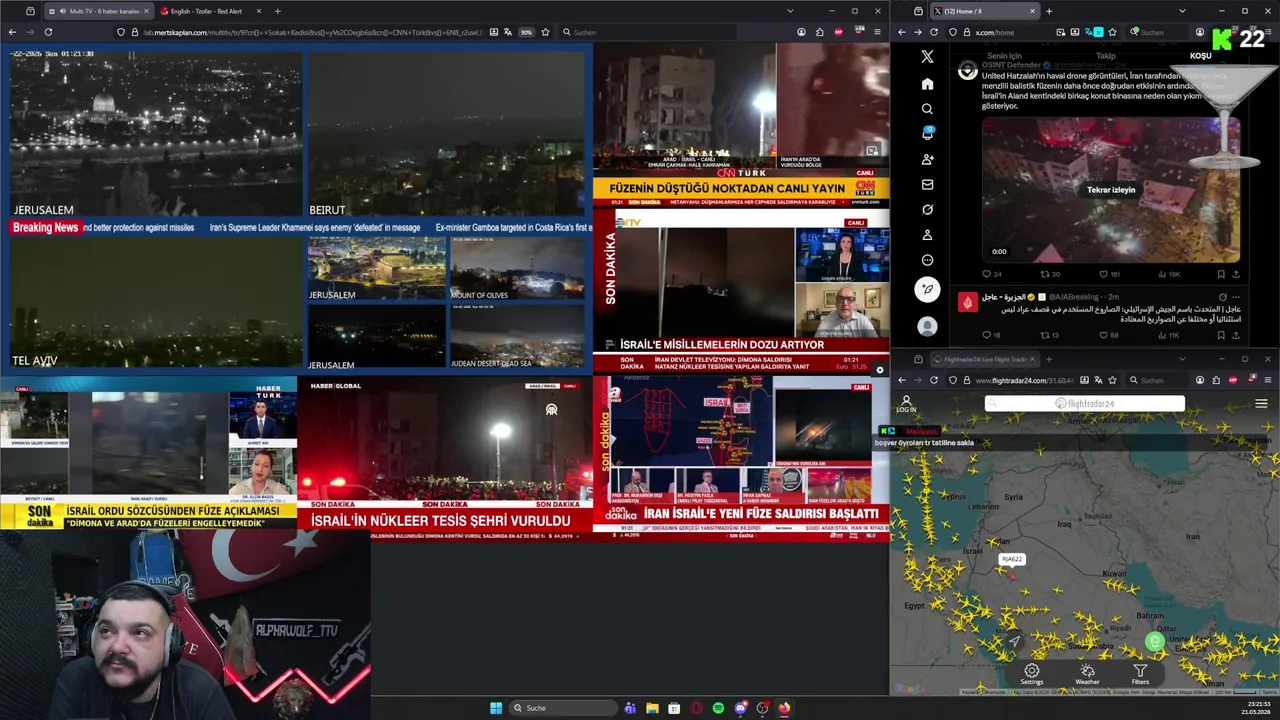Open X Profile icon in sidebar

point(927,235)
